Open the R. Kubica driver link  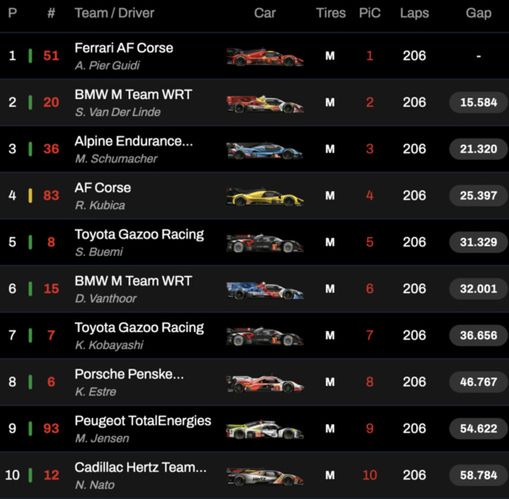tap(100, 205)
